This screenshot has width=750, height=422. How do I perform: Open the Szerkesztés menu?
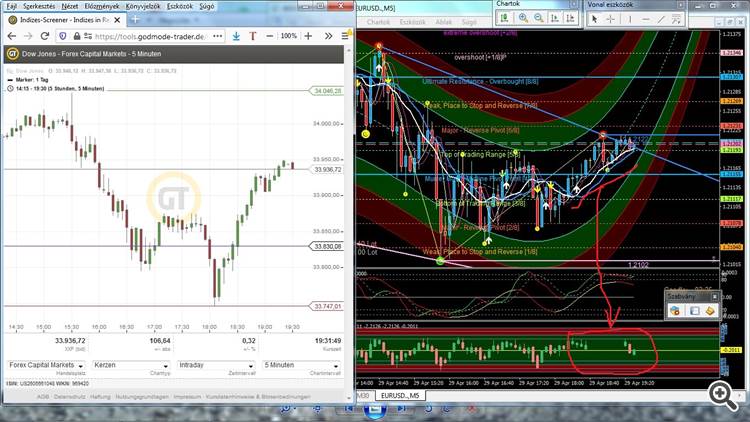tap(39, 6)
